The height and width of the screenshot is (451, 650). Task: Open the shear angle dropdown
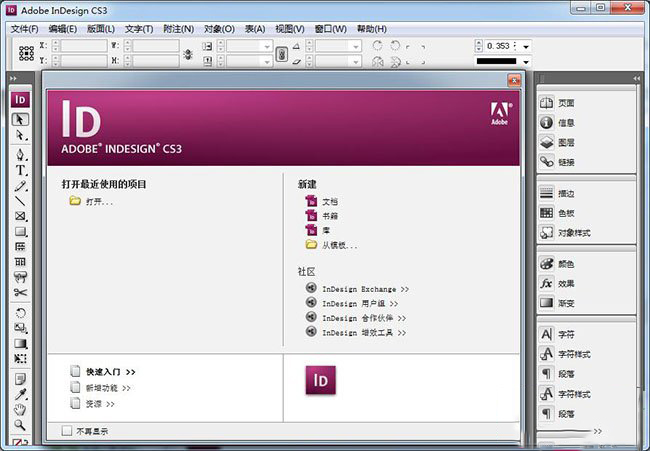(x=356, y=62)
